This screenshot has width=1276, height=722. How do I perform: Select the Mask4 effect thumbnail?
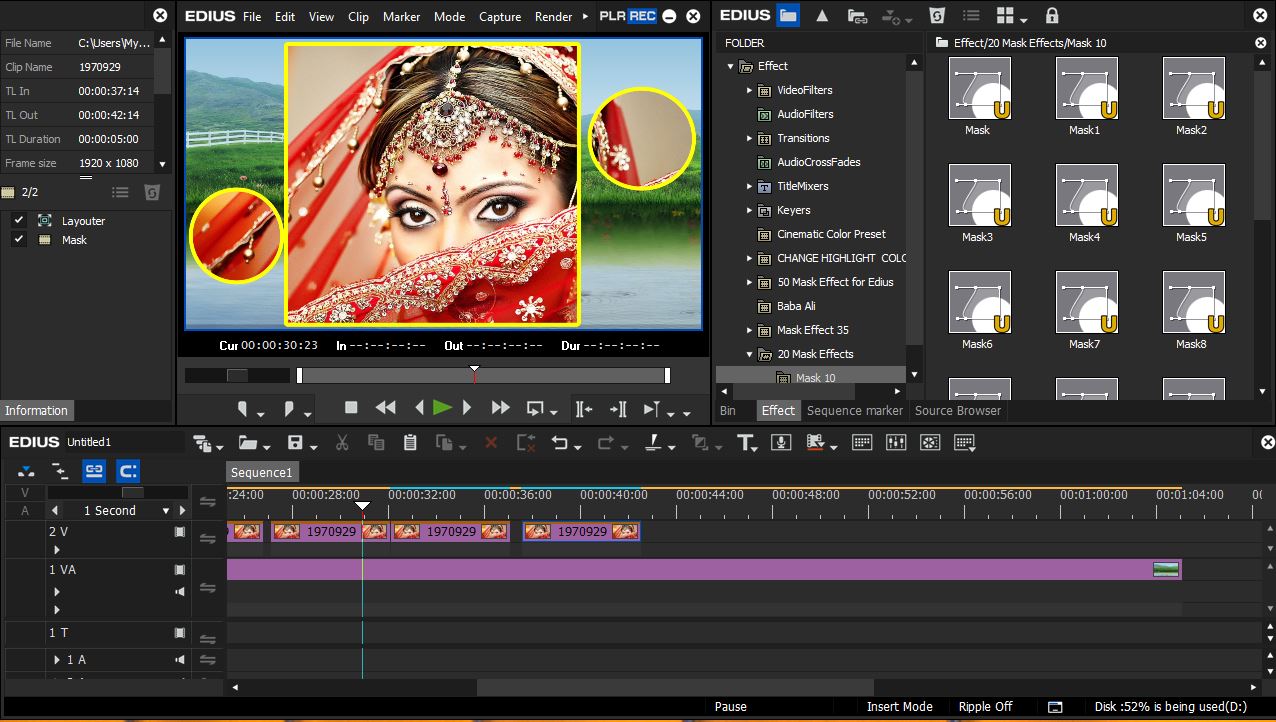[1086, 195]
